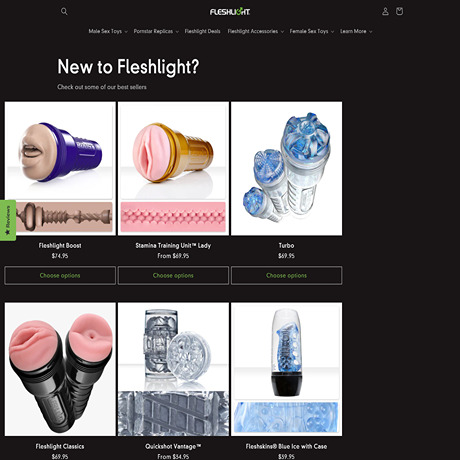Expand the Male Sex Toys menu
Viewport: 460px width, 460px height.
pyautogui.click(x=108, y=31)
